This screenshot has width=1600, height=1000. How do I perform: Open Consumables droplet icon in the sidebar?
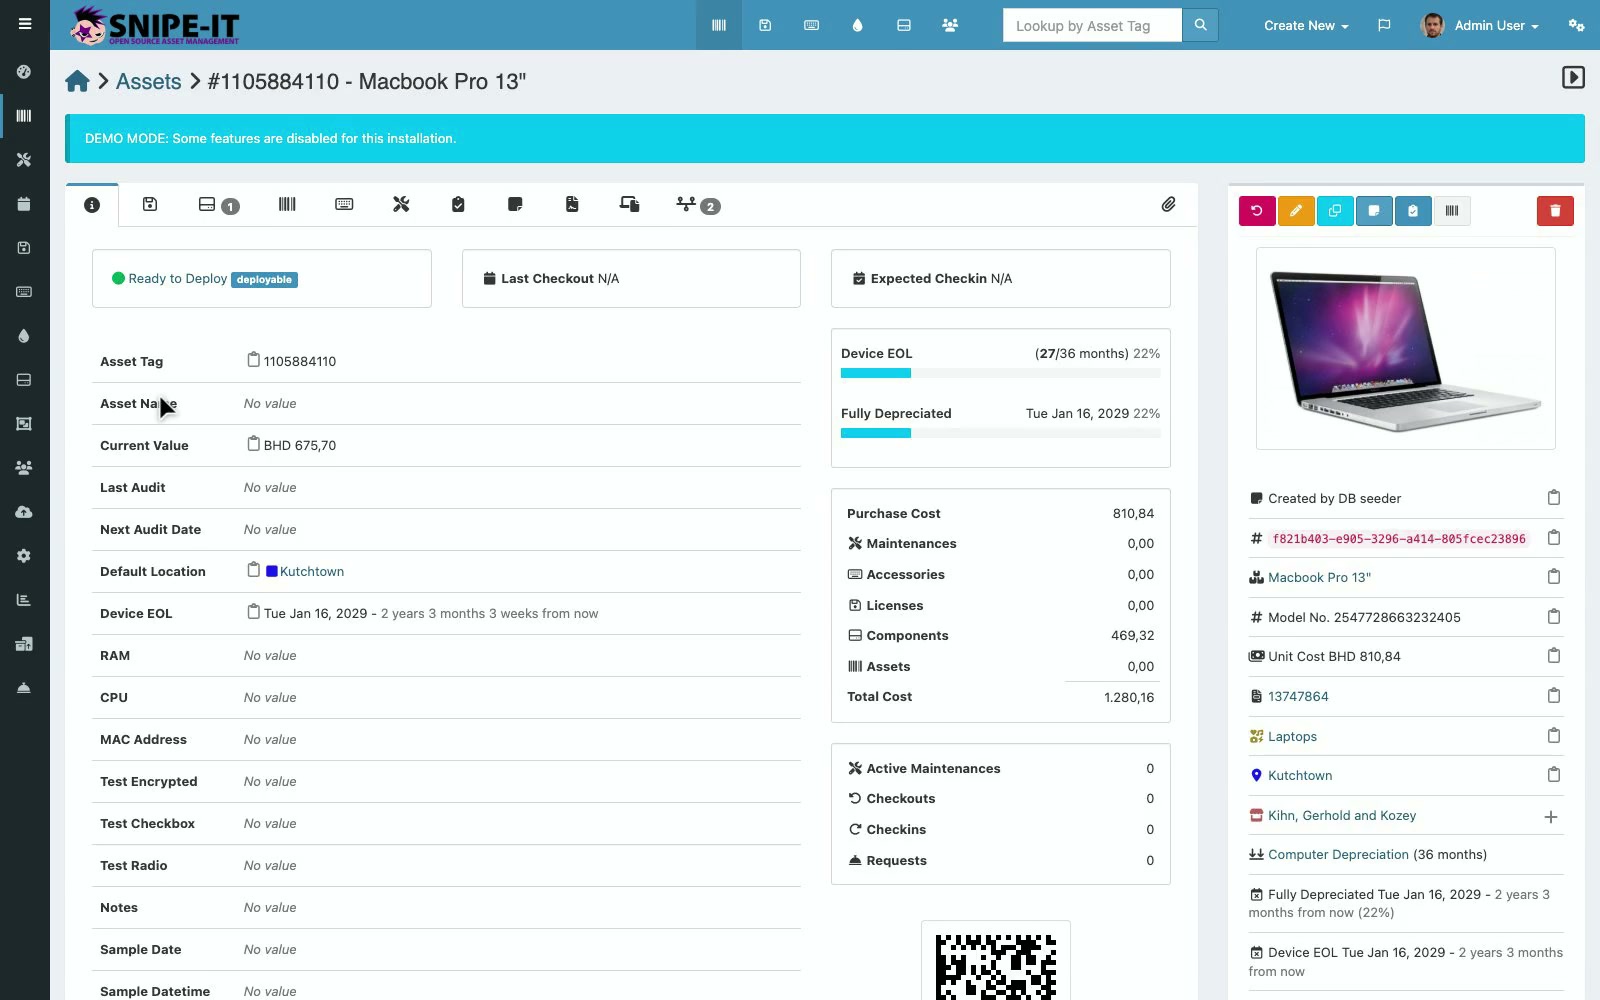24,336
